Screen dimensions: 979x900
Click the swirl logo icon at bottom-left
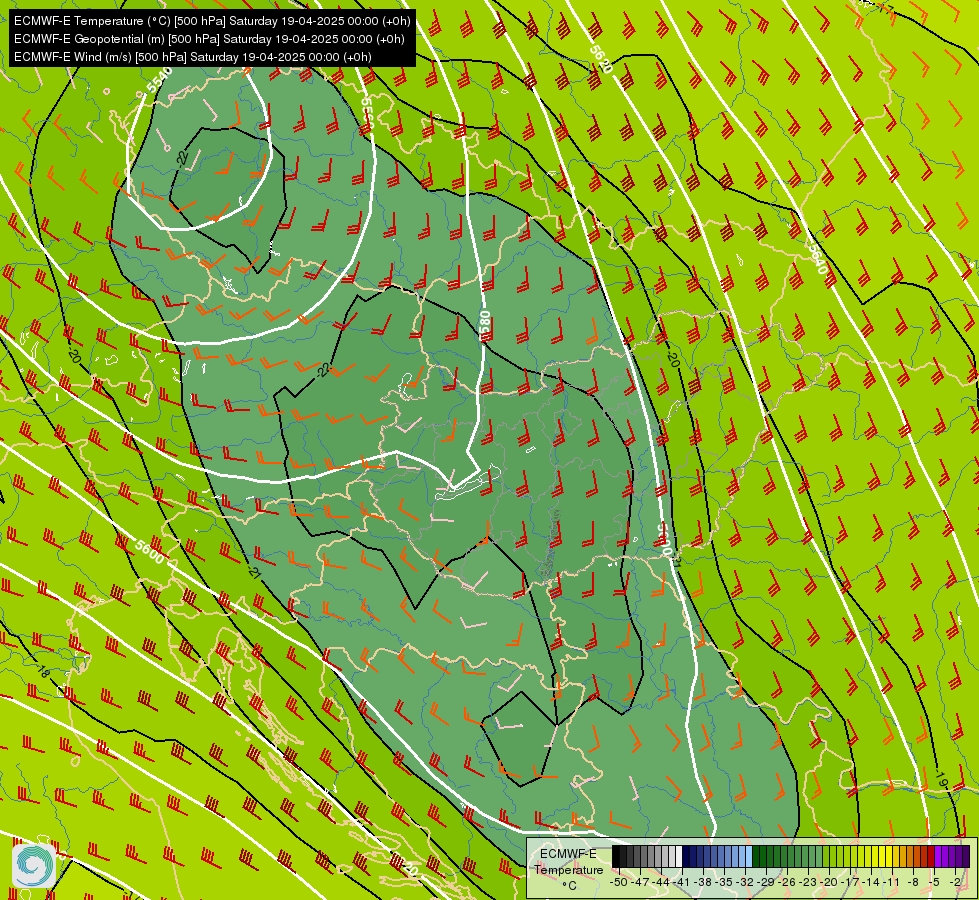pos(34,865)
